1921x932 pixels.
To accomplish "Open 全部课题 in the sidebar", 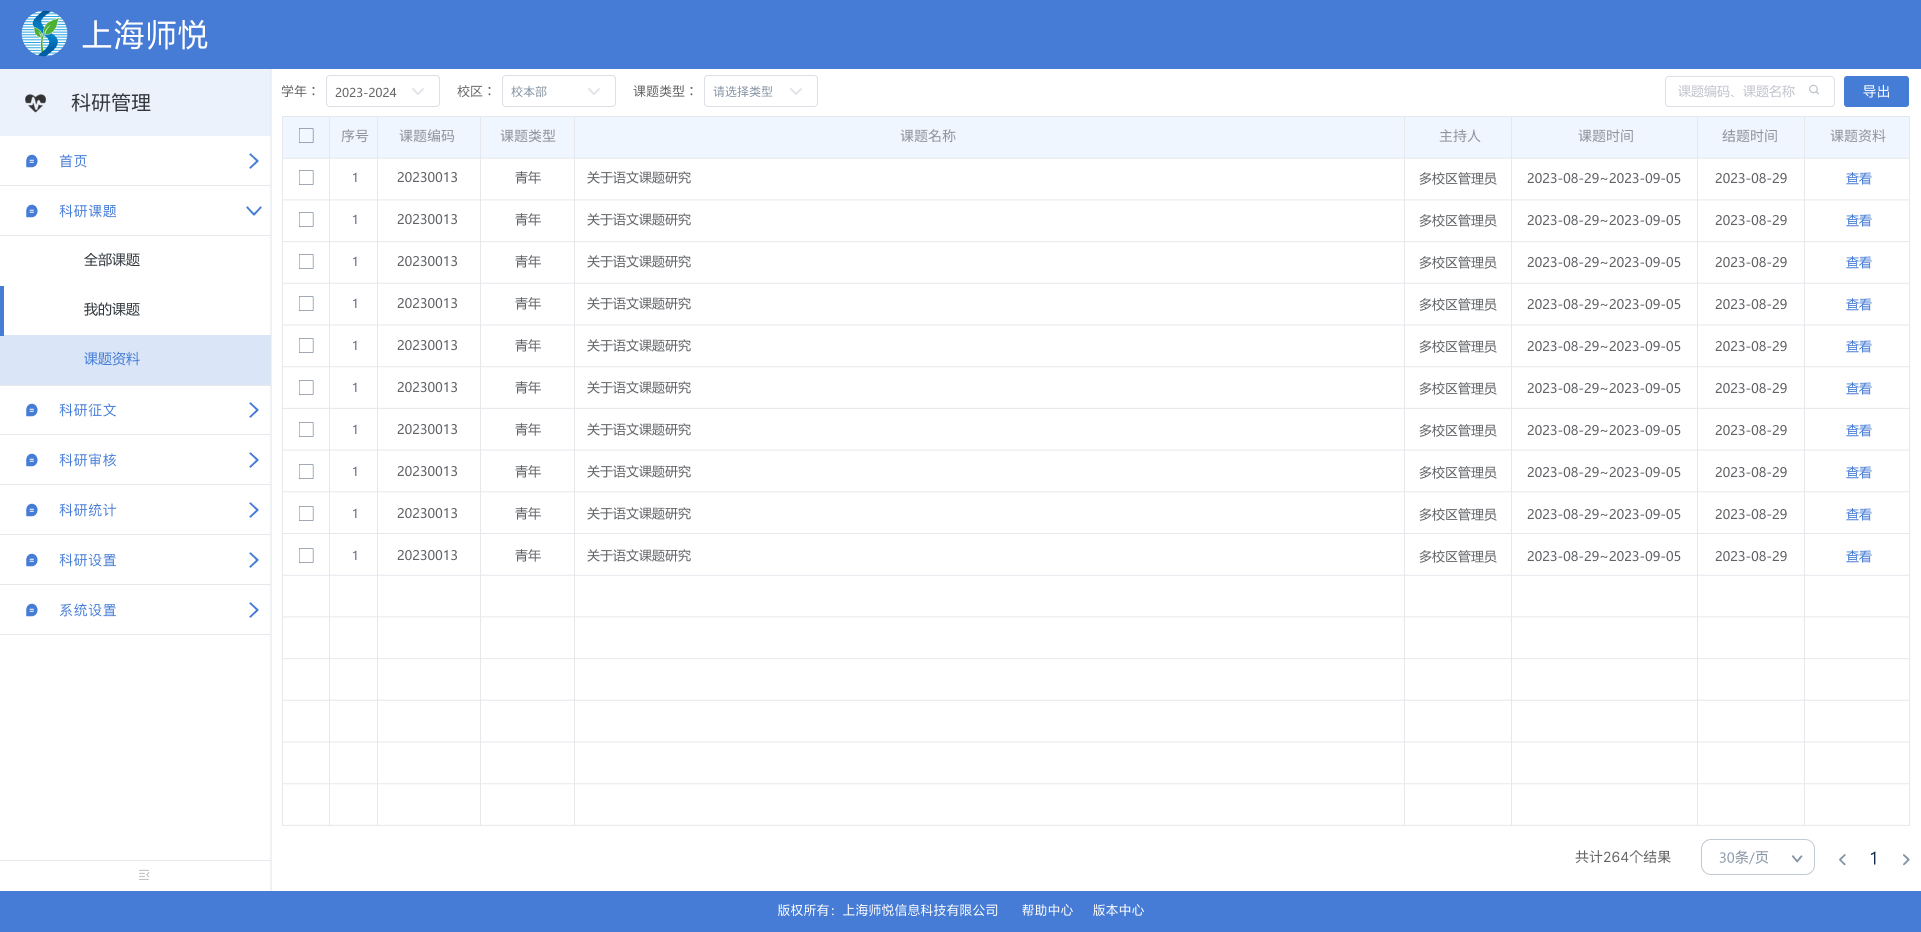I will (112, 260).
